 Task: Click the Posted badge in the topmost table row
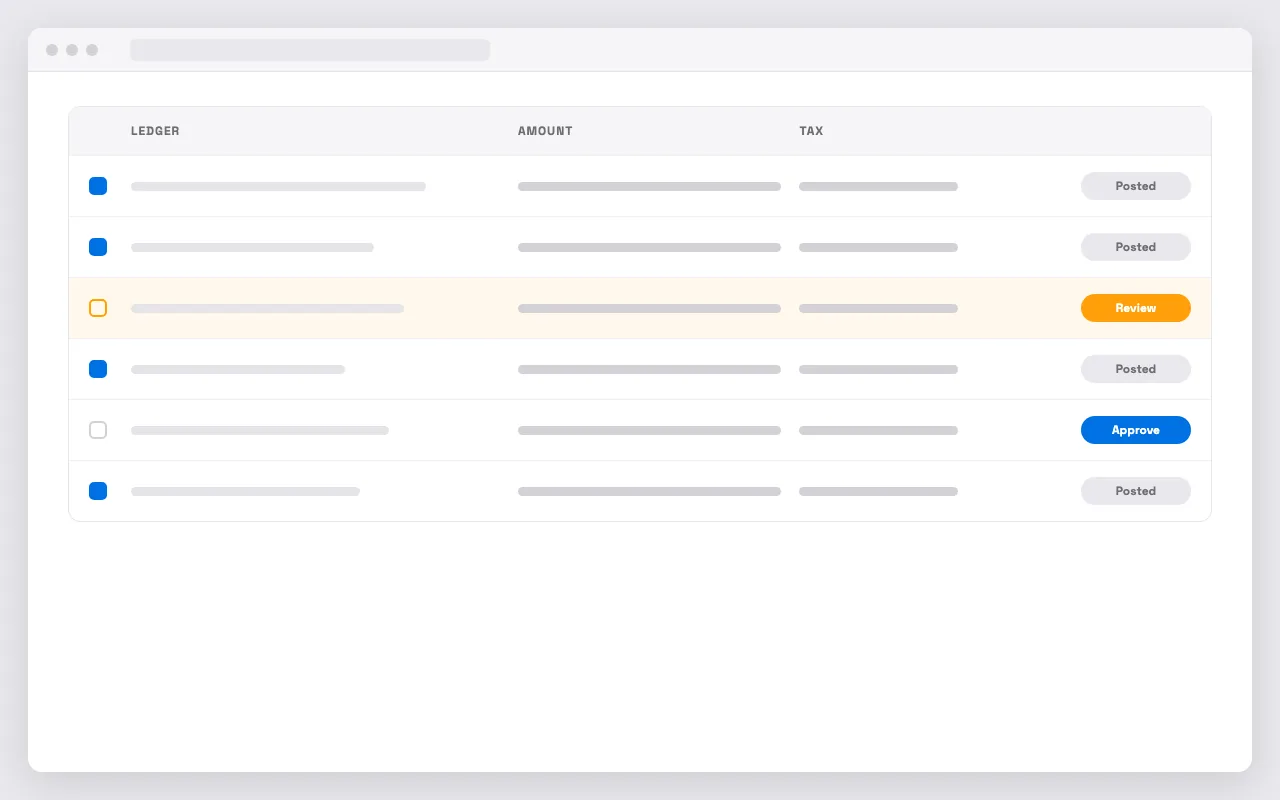point(1135,186)
